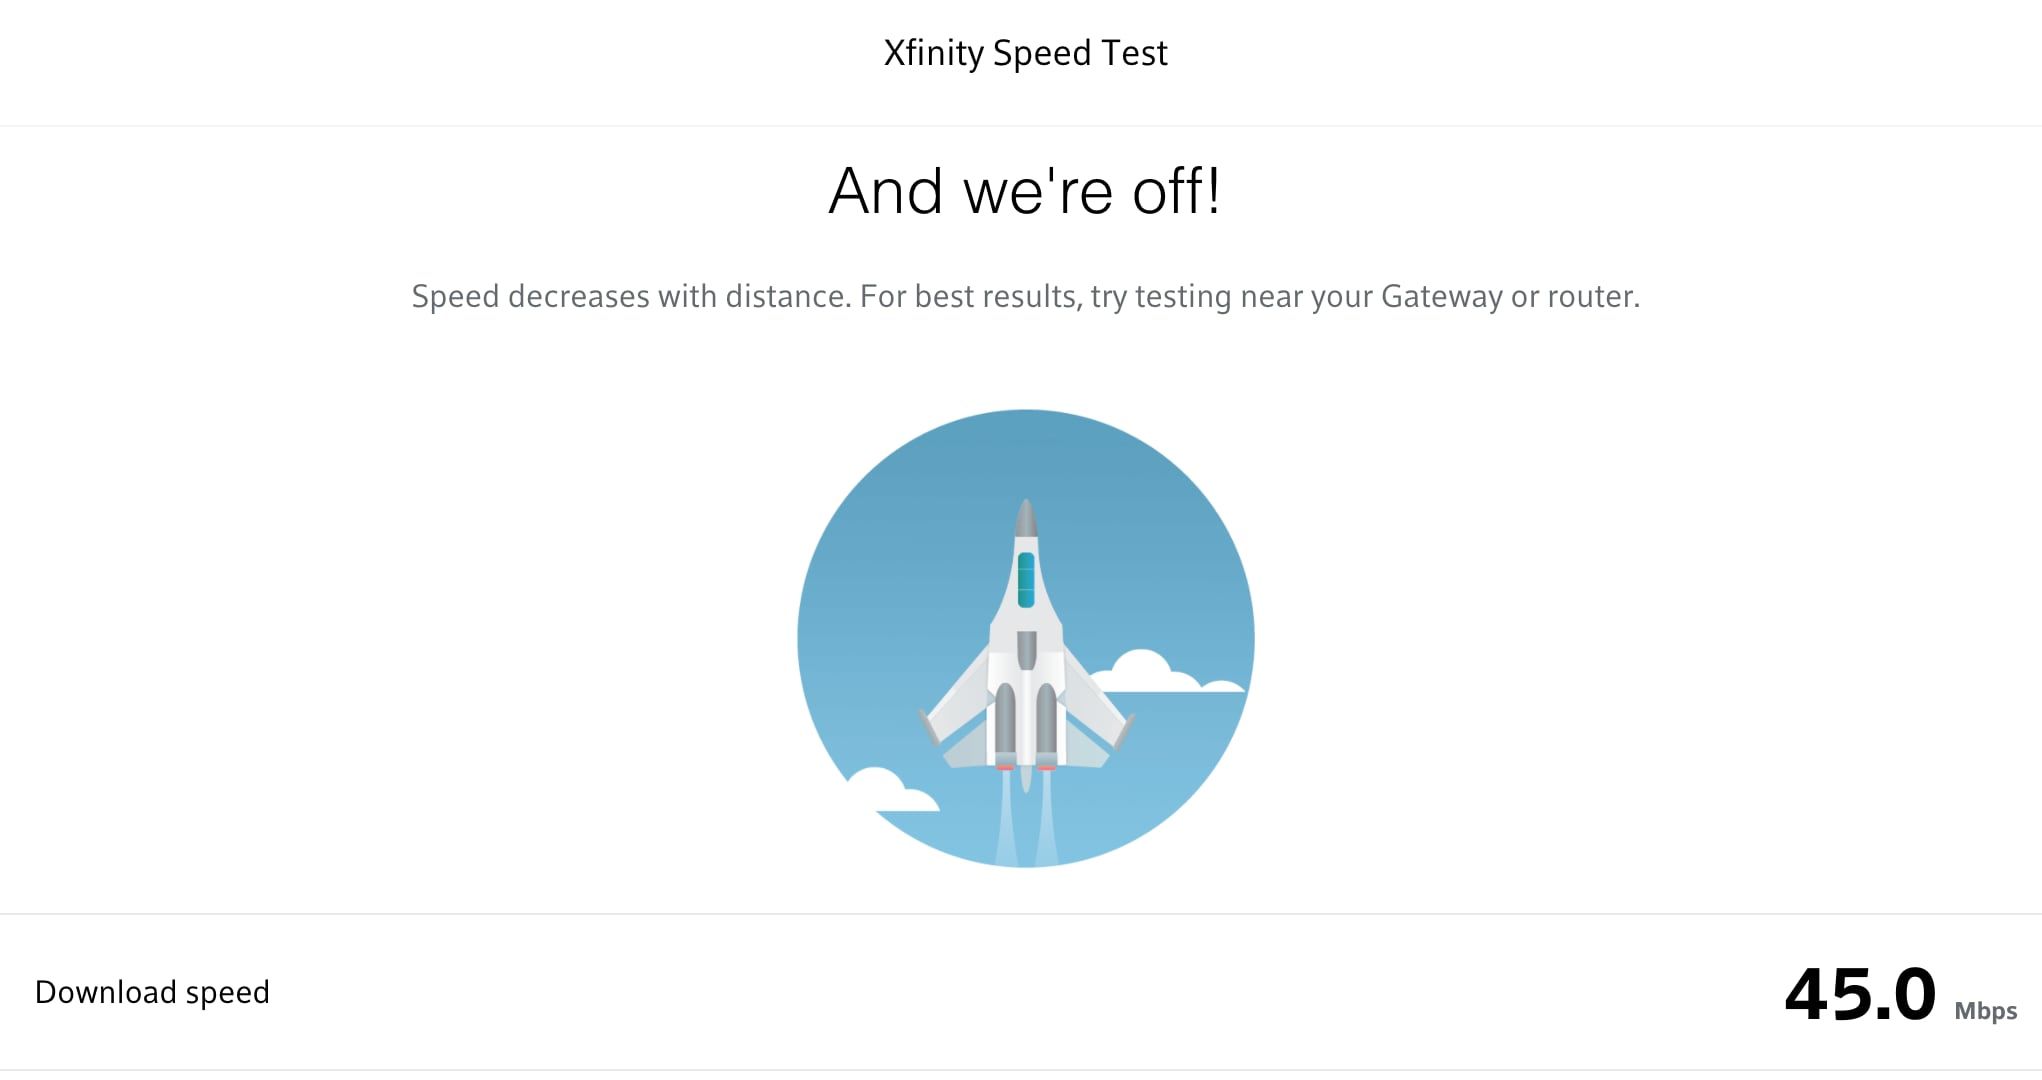Click the left wing of the jet

[958, 704]
